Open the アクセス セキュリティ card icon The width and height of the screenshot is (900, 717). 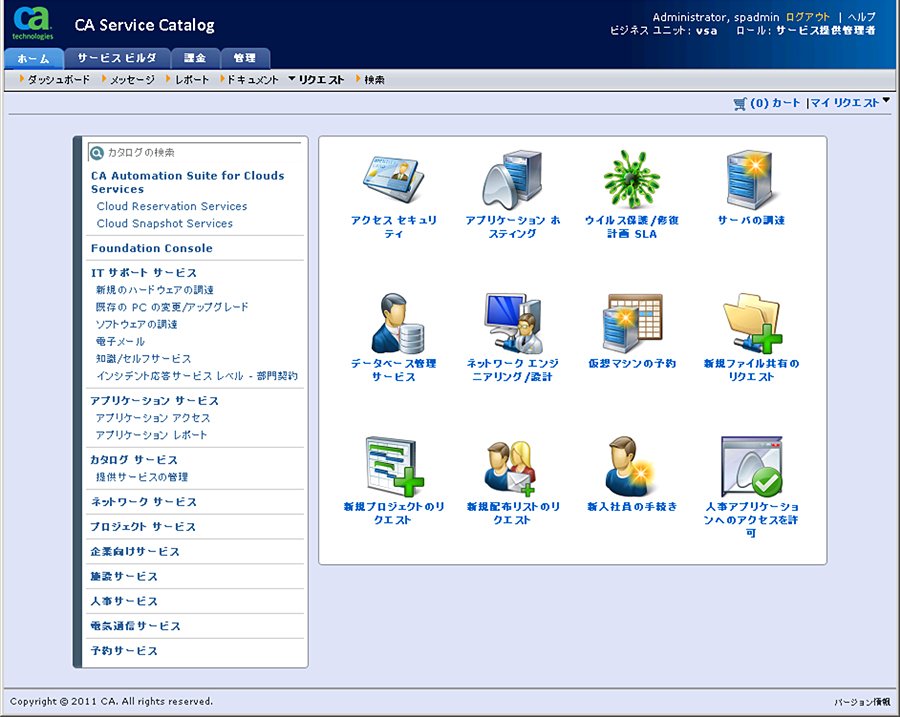click(x=394, y=179)
